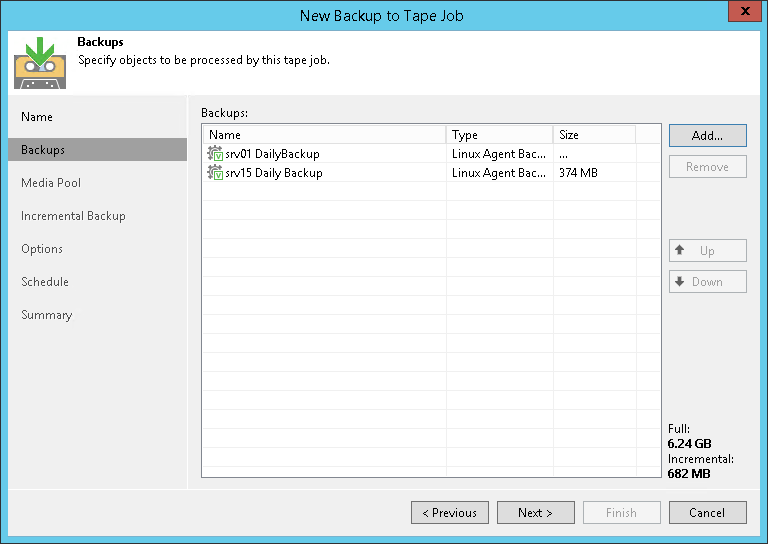This screenshot has width=768, height=544.
Task: Jump to the Schedule step
Action: click(x=45, y=282)
